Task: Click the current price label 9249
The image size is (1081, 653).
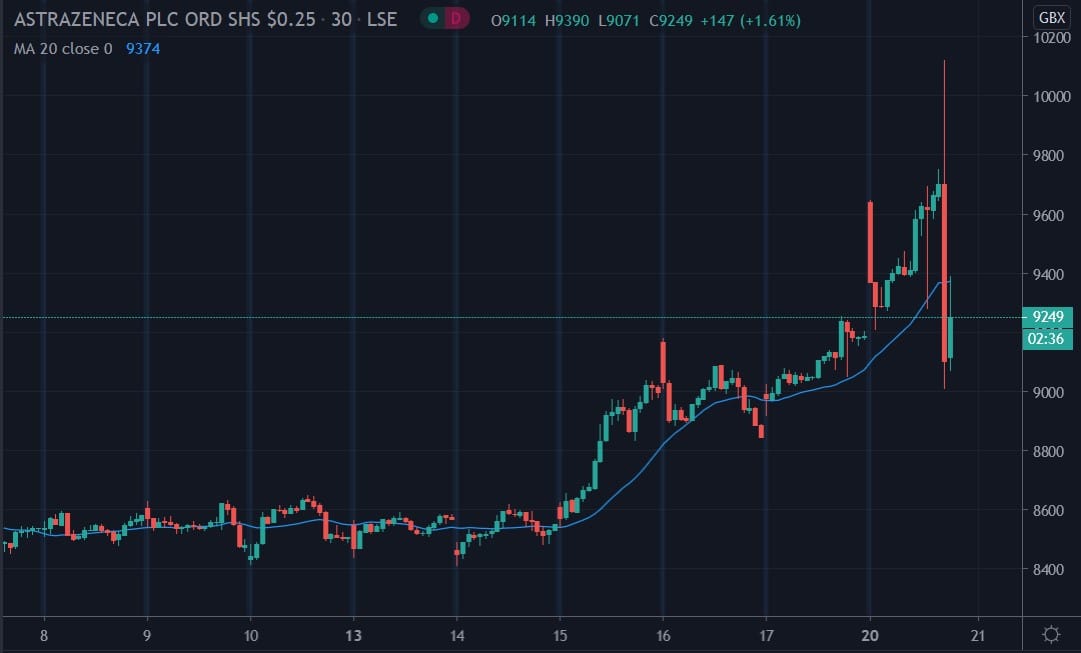Action: click(x=1046, y=317)
